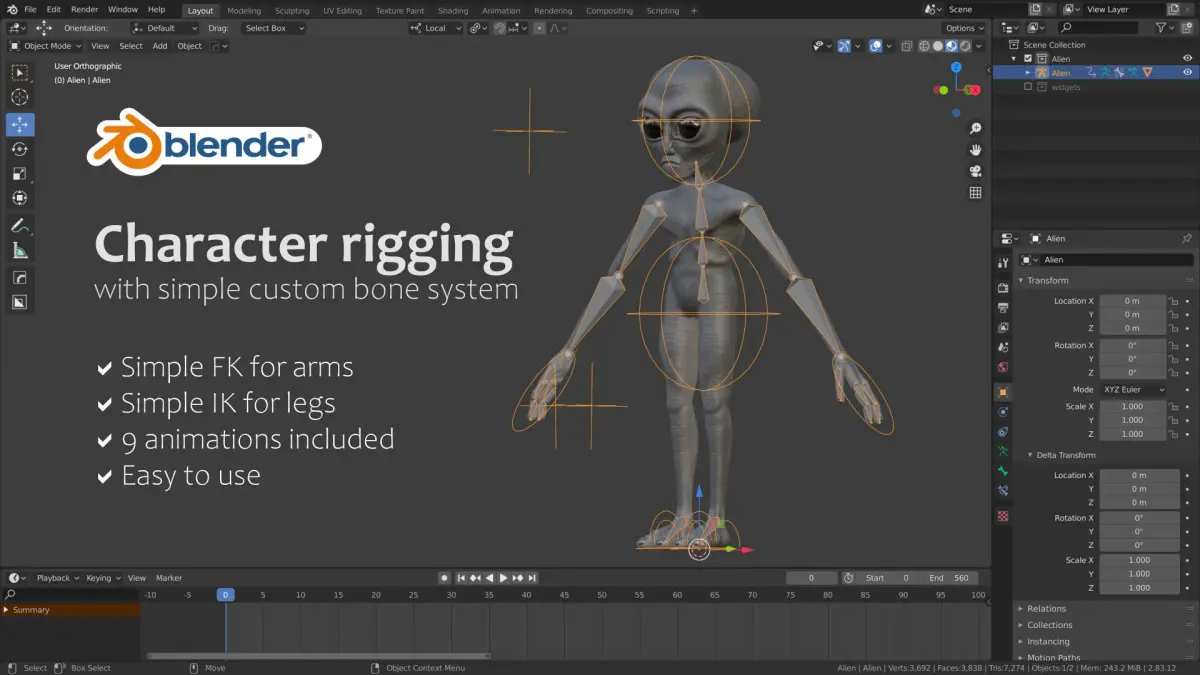Open the XYZ Euler rotation mode dropdown
The height and width of the screenshot is (675, 1200).
click(x=1133, y=390)
